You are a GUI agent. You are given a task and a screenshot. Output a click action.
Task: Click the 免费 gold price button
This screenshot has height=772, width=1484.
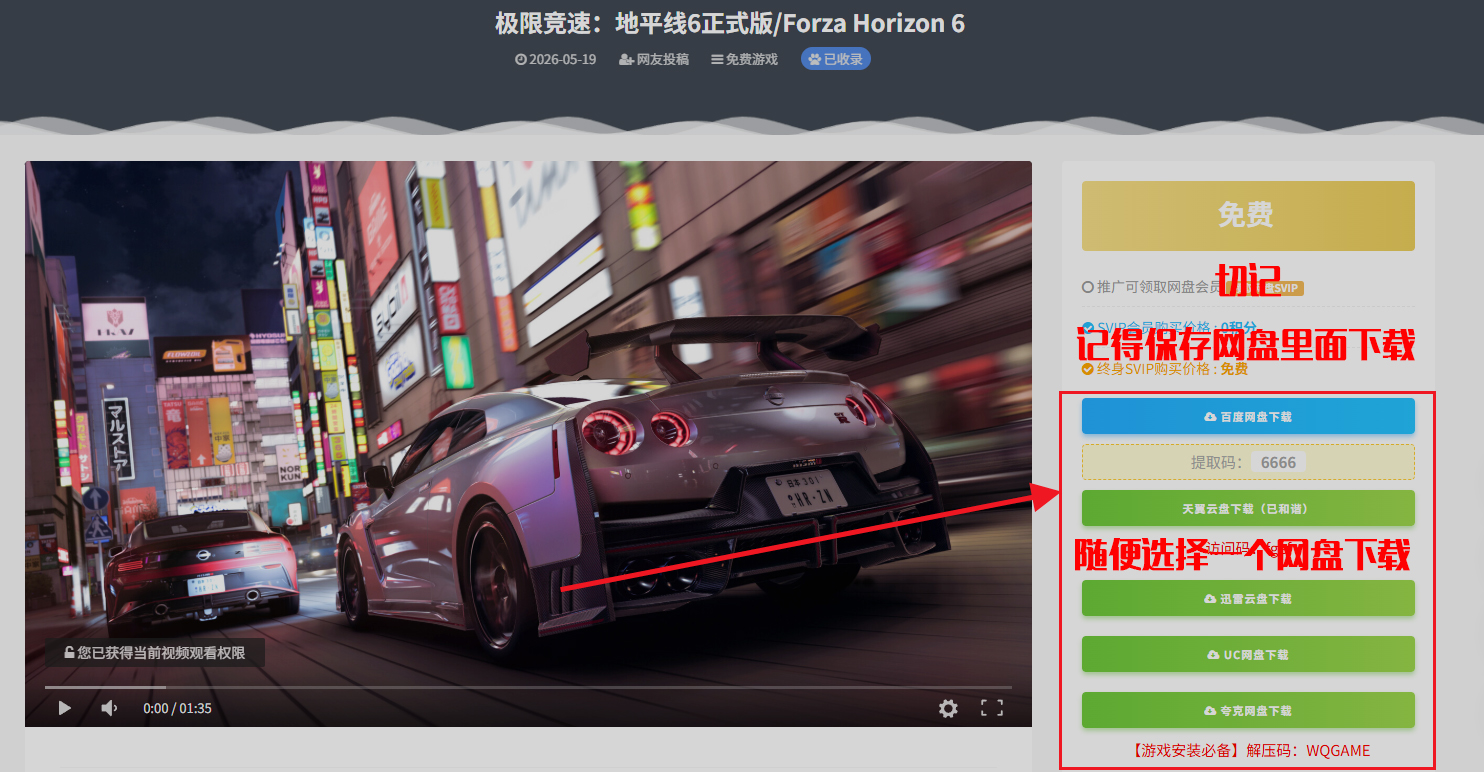click(x=1248, y=215)
